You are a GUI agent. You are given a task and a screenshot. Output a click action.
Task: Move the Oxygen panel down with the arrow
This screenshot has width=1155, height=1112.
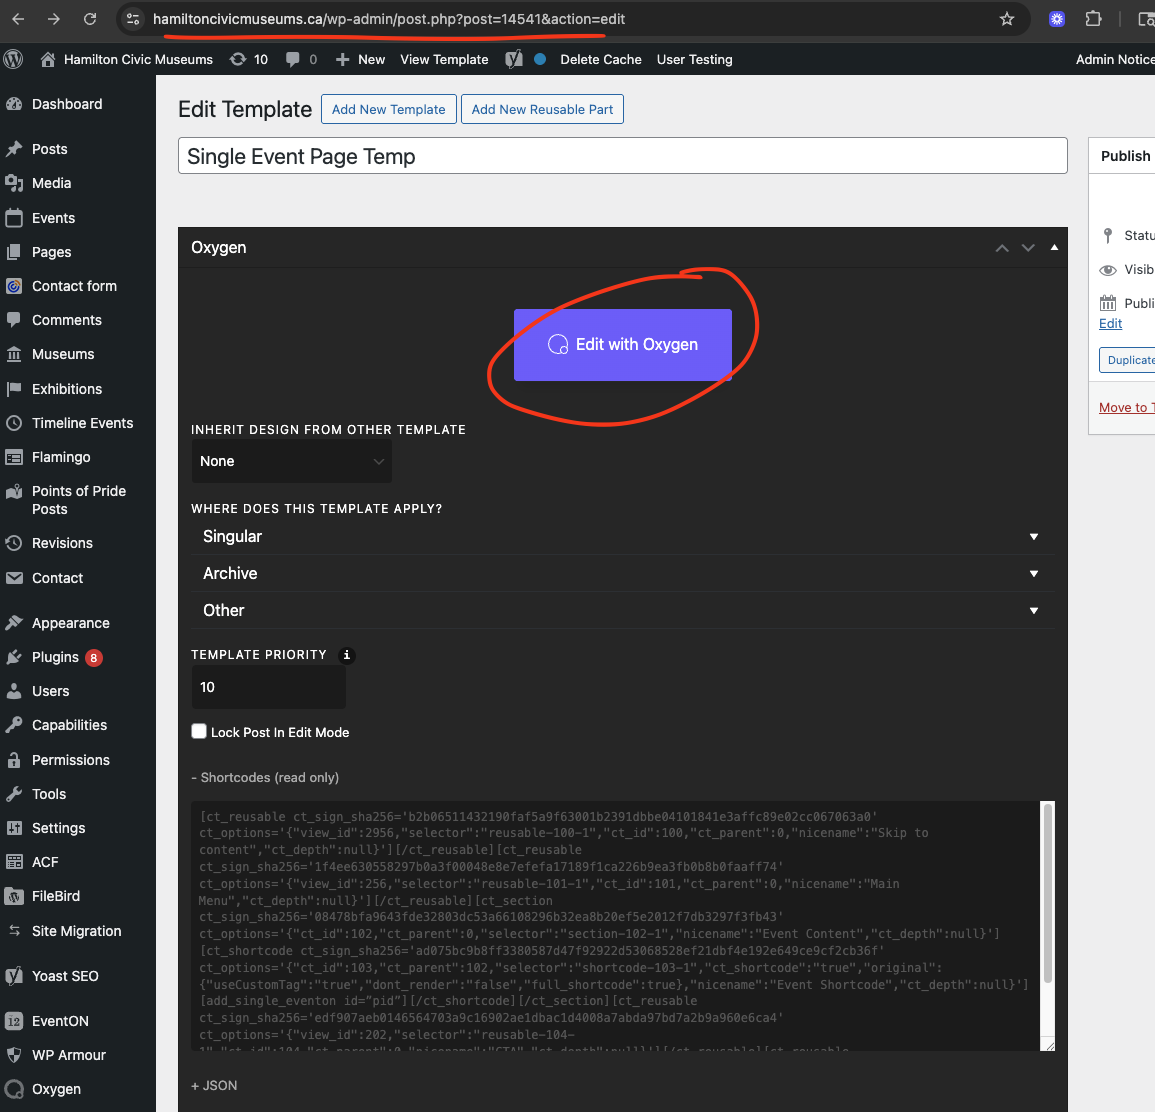[1028, 248]
